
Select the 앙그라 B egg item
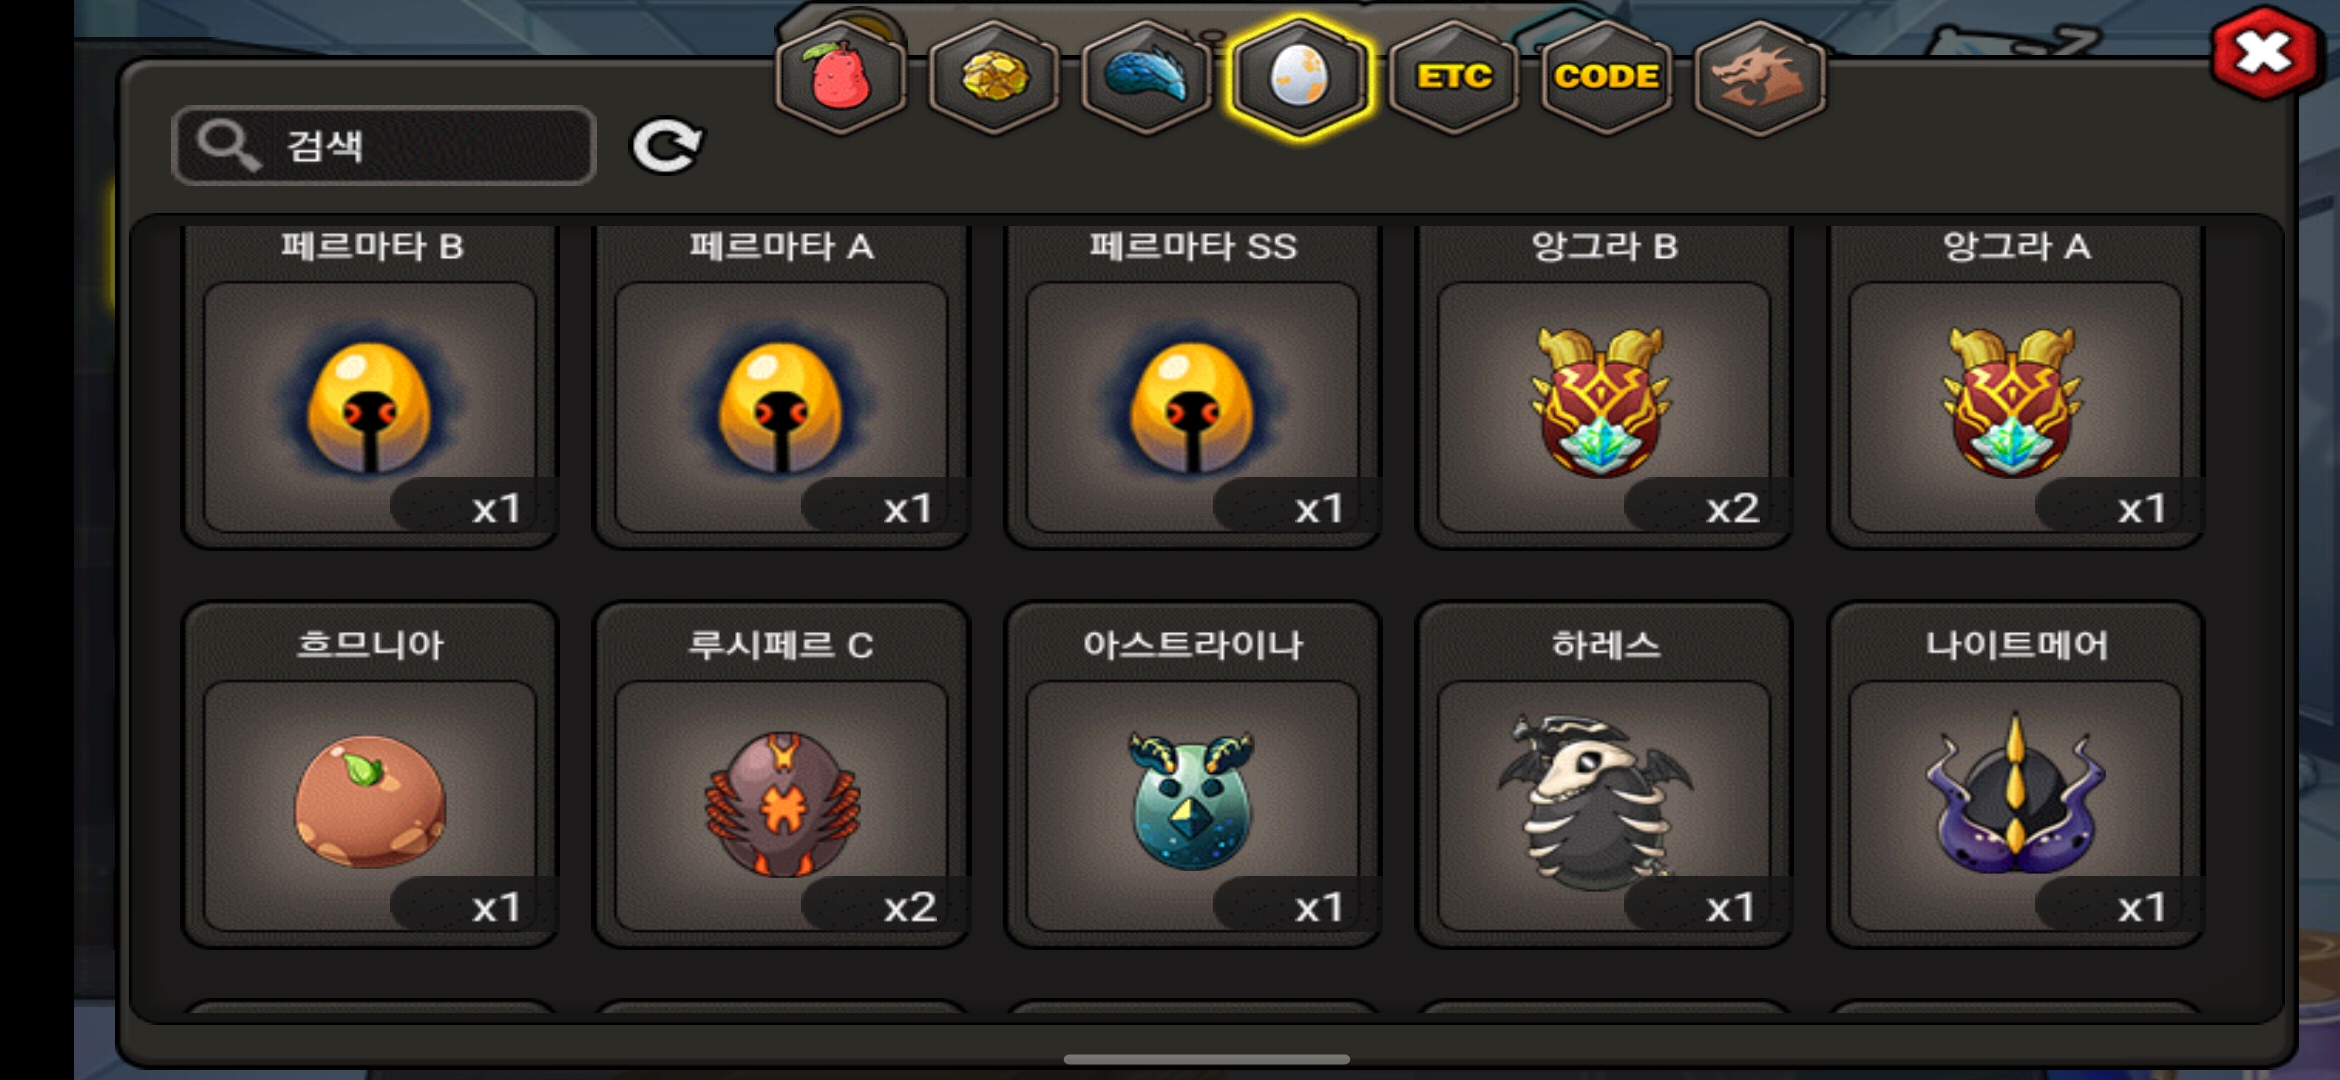click(x=1604, y=385)
